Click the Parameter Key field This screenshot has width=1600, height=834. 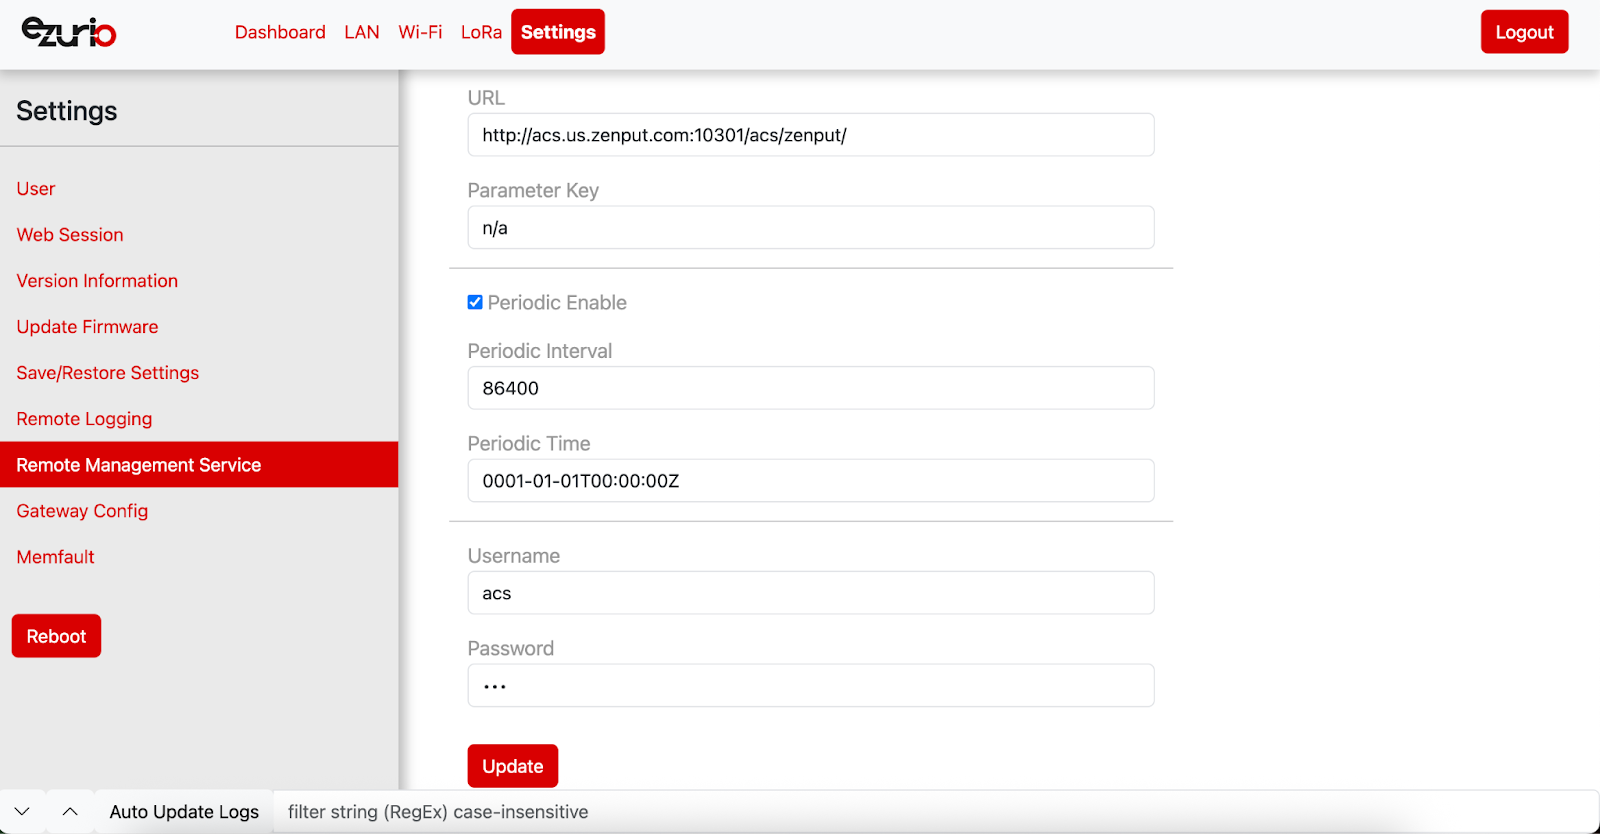[811, 228]
